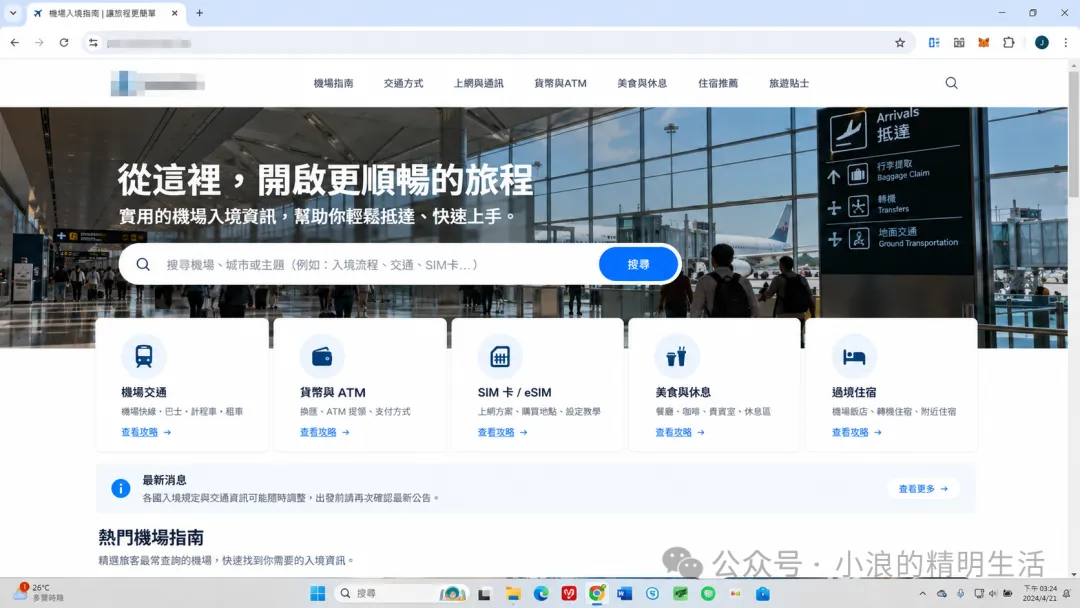Open 查看攻略 link under 機場交通

[146, 432]
